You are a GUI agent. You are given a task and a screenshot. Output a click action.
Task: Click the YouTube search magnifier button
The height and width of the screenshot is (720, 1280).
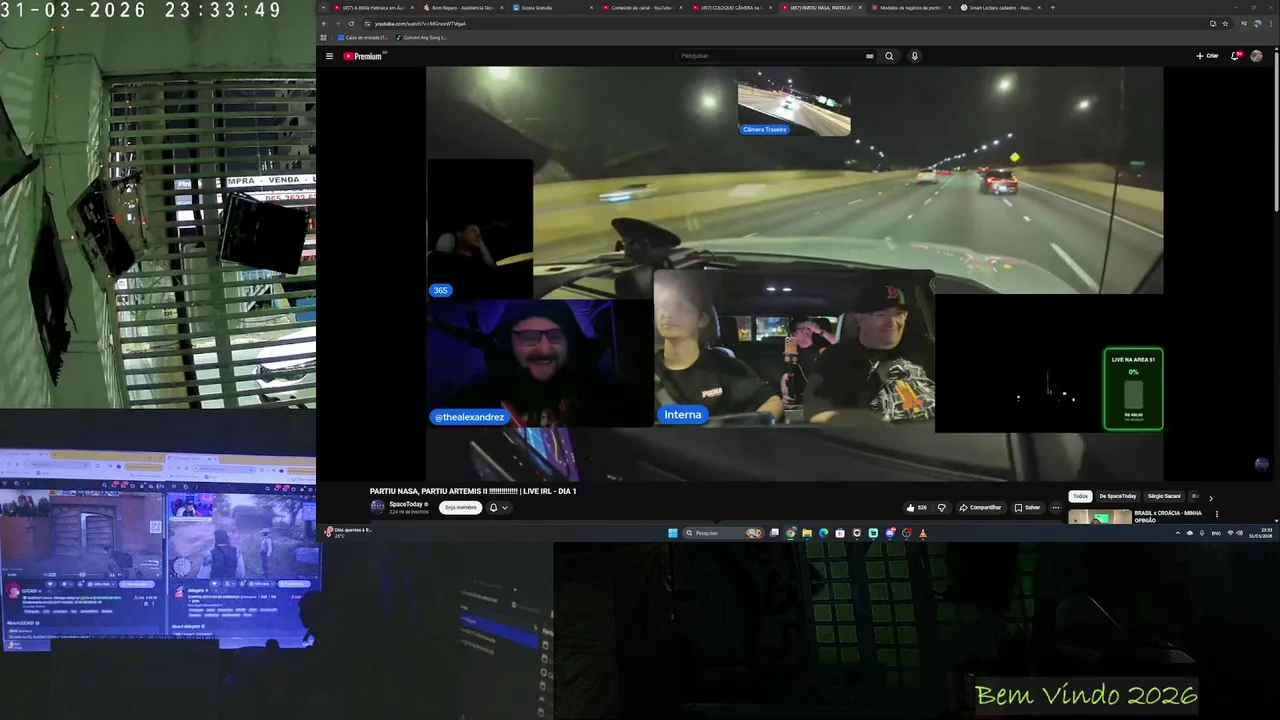point(889,56)
